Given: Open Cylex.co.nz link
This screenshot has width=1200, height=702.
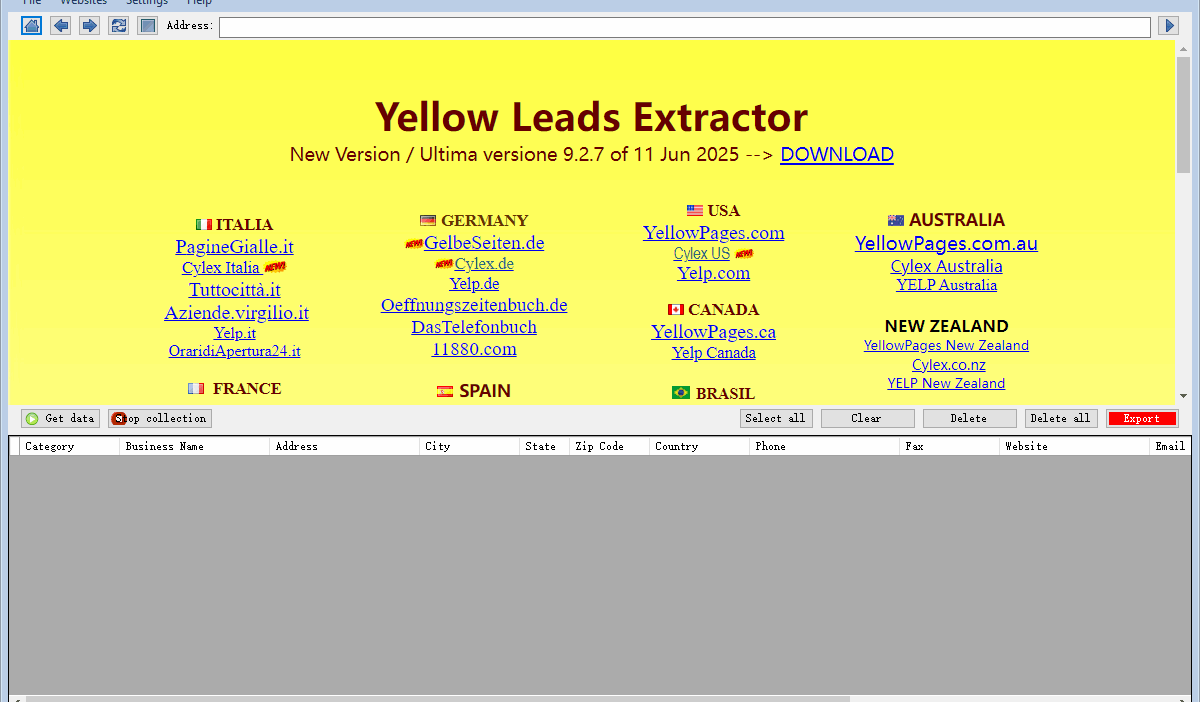Looking at the screenshot, I should pos(949,365).
